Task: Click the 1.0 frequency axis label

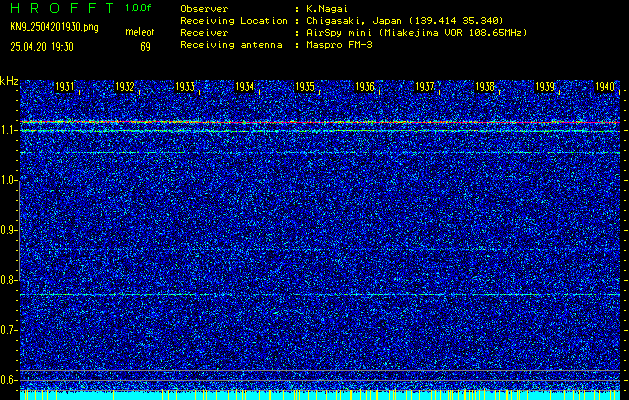Action: [x=8, y=180]
